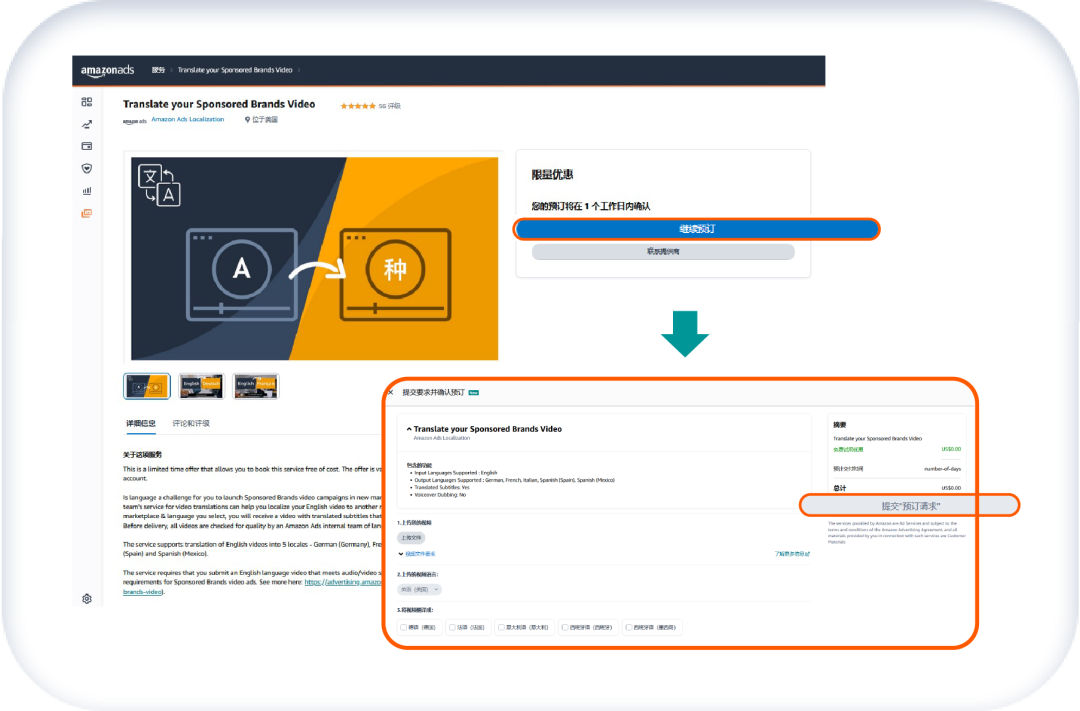The image size is (1080, 711).
Task: Click the 关于这项服务 heading
Action: click(x=143, y=455)
